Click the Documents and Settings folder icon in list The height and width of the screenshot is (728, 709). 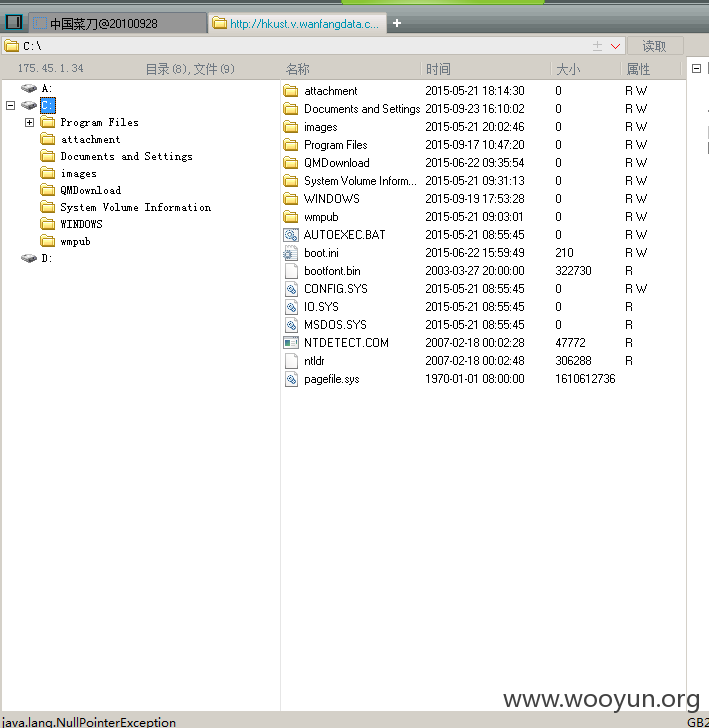[291, 109]
